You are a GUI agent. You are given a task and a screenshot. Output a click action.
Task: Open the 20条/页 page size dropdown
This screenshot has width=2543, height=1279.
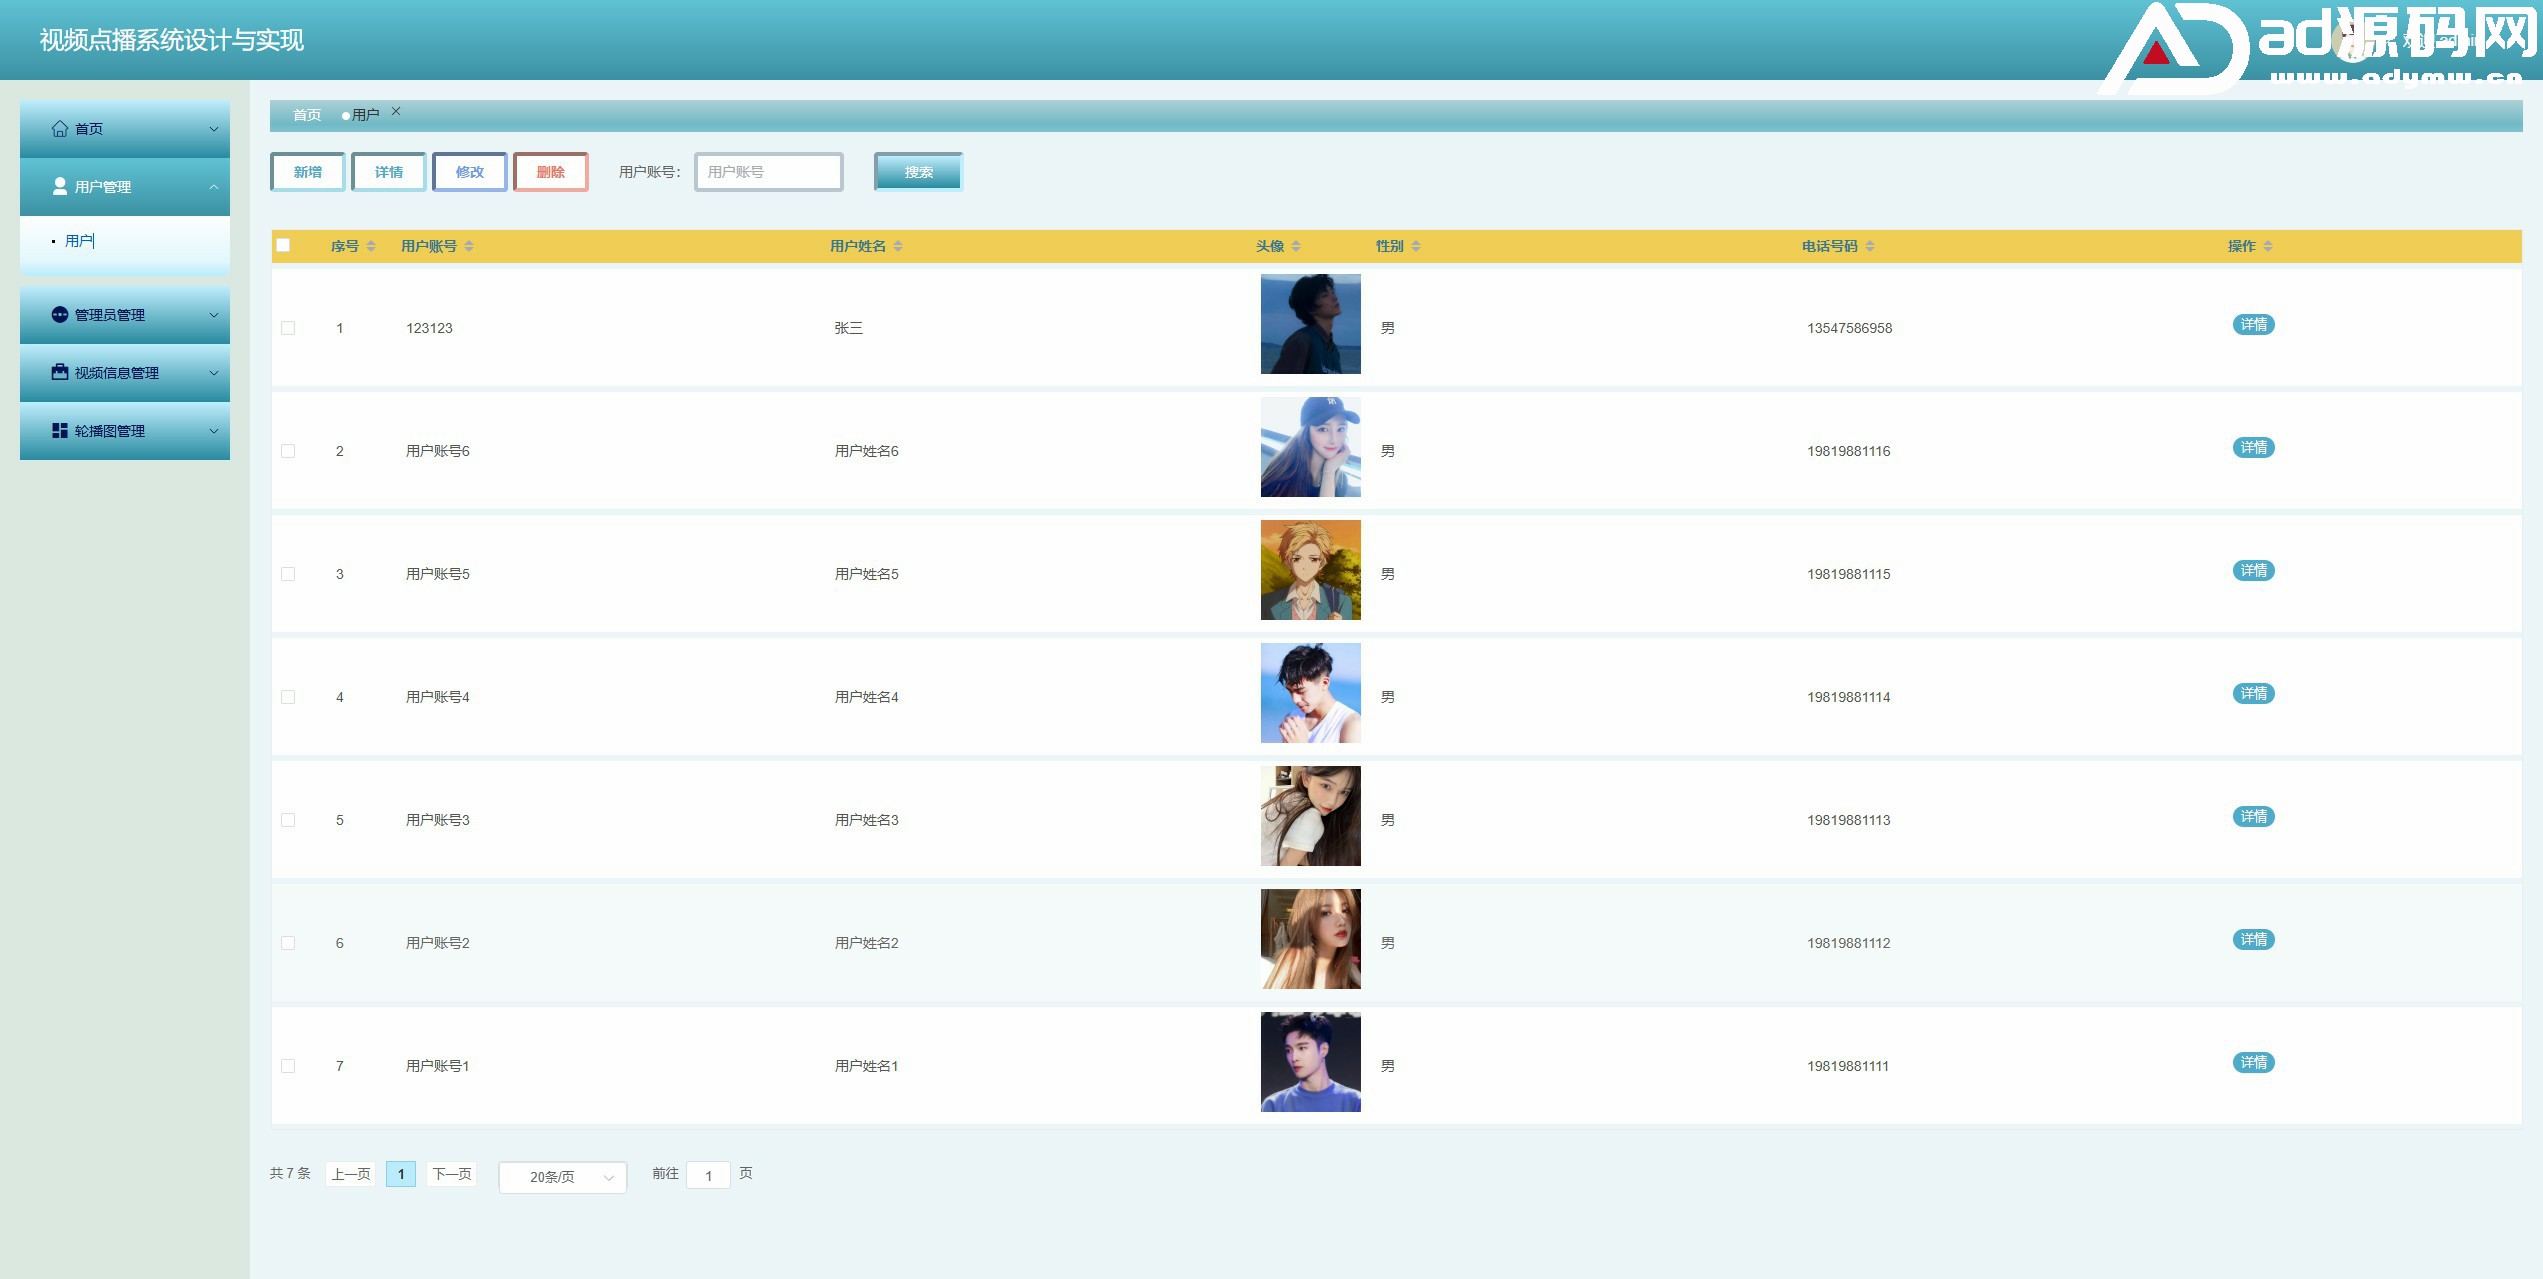tap(562, 1177)
